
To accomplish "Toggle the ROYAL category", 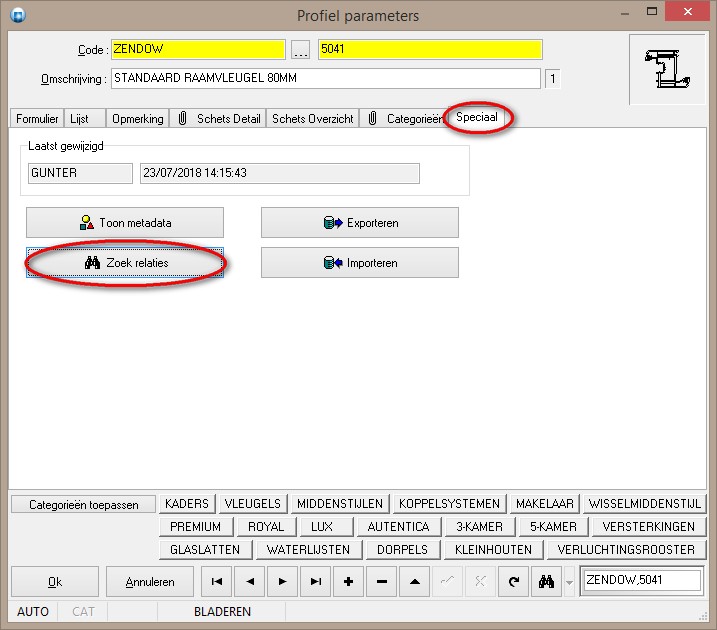I will 266,527.
